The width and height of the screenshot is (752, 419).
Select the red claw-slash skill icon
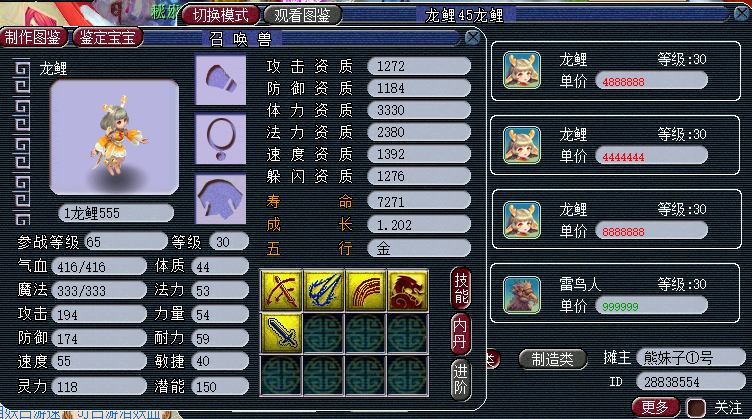point(365,291)
